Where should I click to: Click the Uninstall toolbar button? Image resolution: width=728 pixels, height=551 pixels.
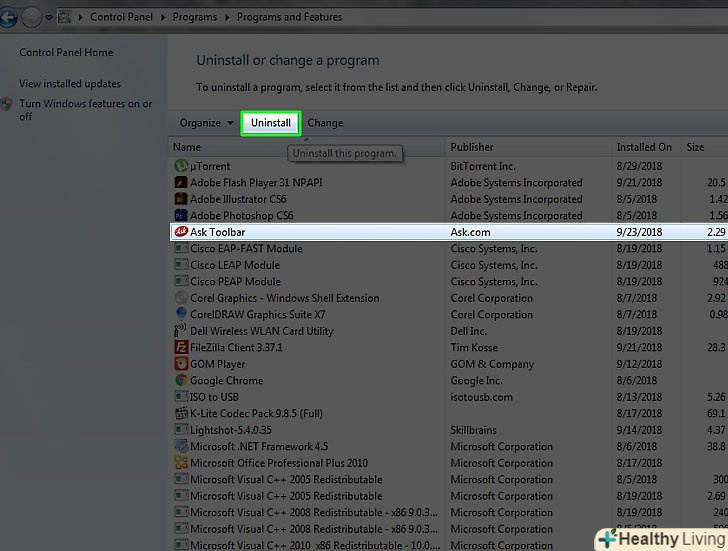[x=271, y=123]
